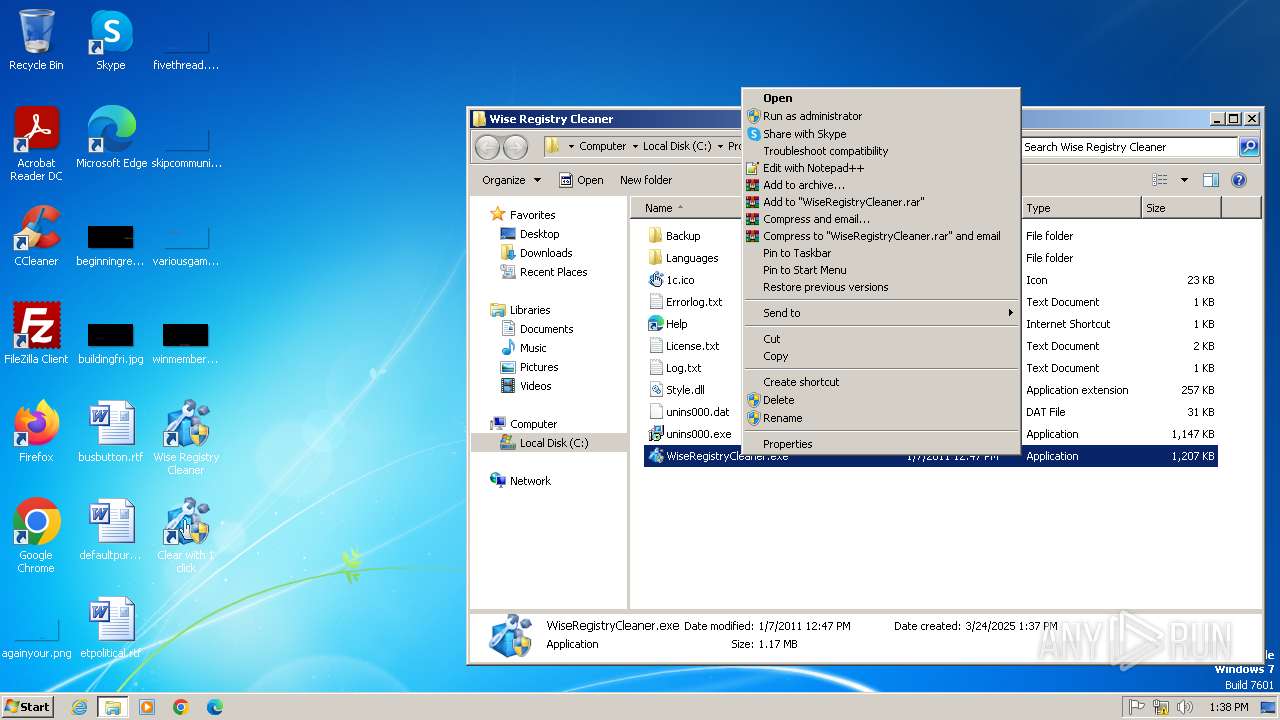Open Acrobat Reader DC desktop shortcut
This screenshot has height=720, width=1280.
(36, 144)
